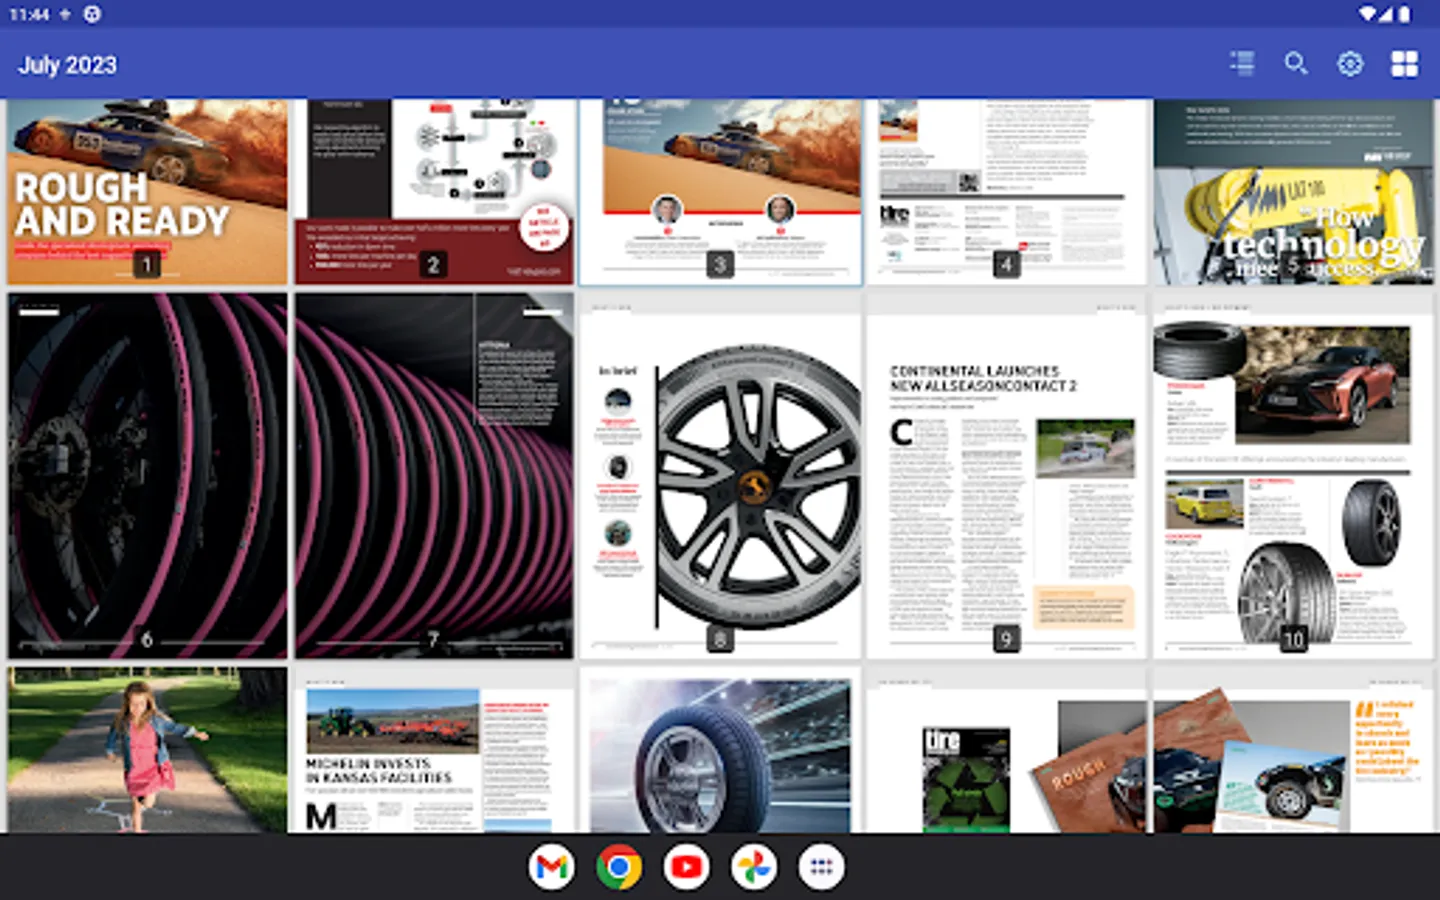Open thumbnail of tire in stadium
This screenshot has width=1440, height=900.
720,750
